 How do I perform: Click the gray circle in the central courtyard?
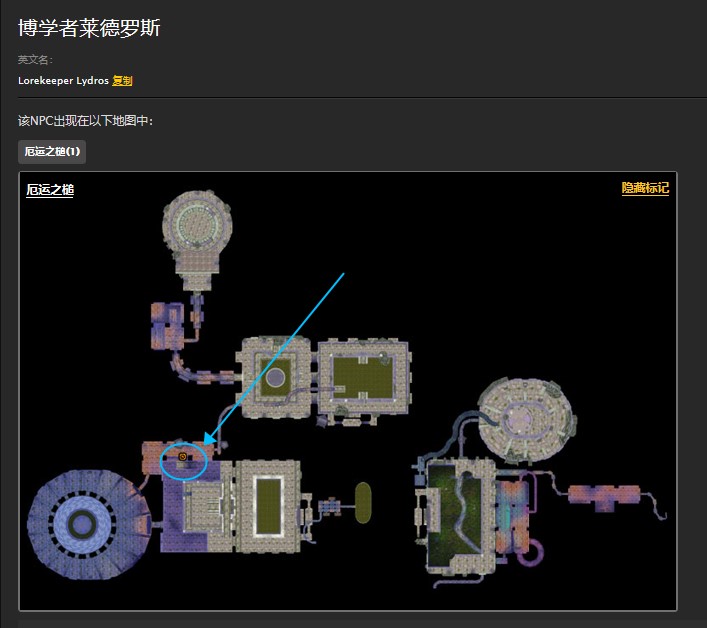coord(276,377)
